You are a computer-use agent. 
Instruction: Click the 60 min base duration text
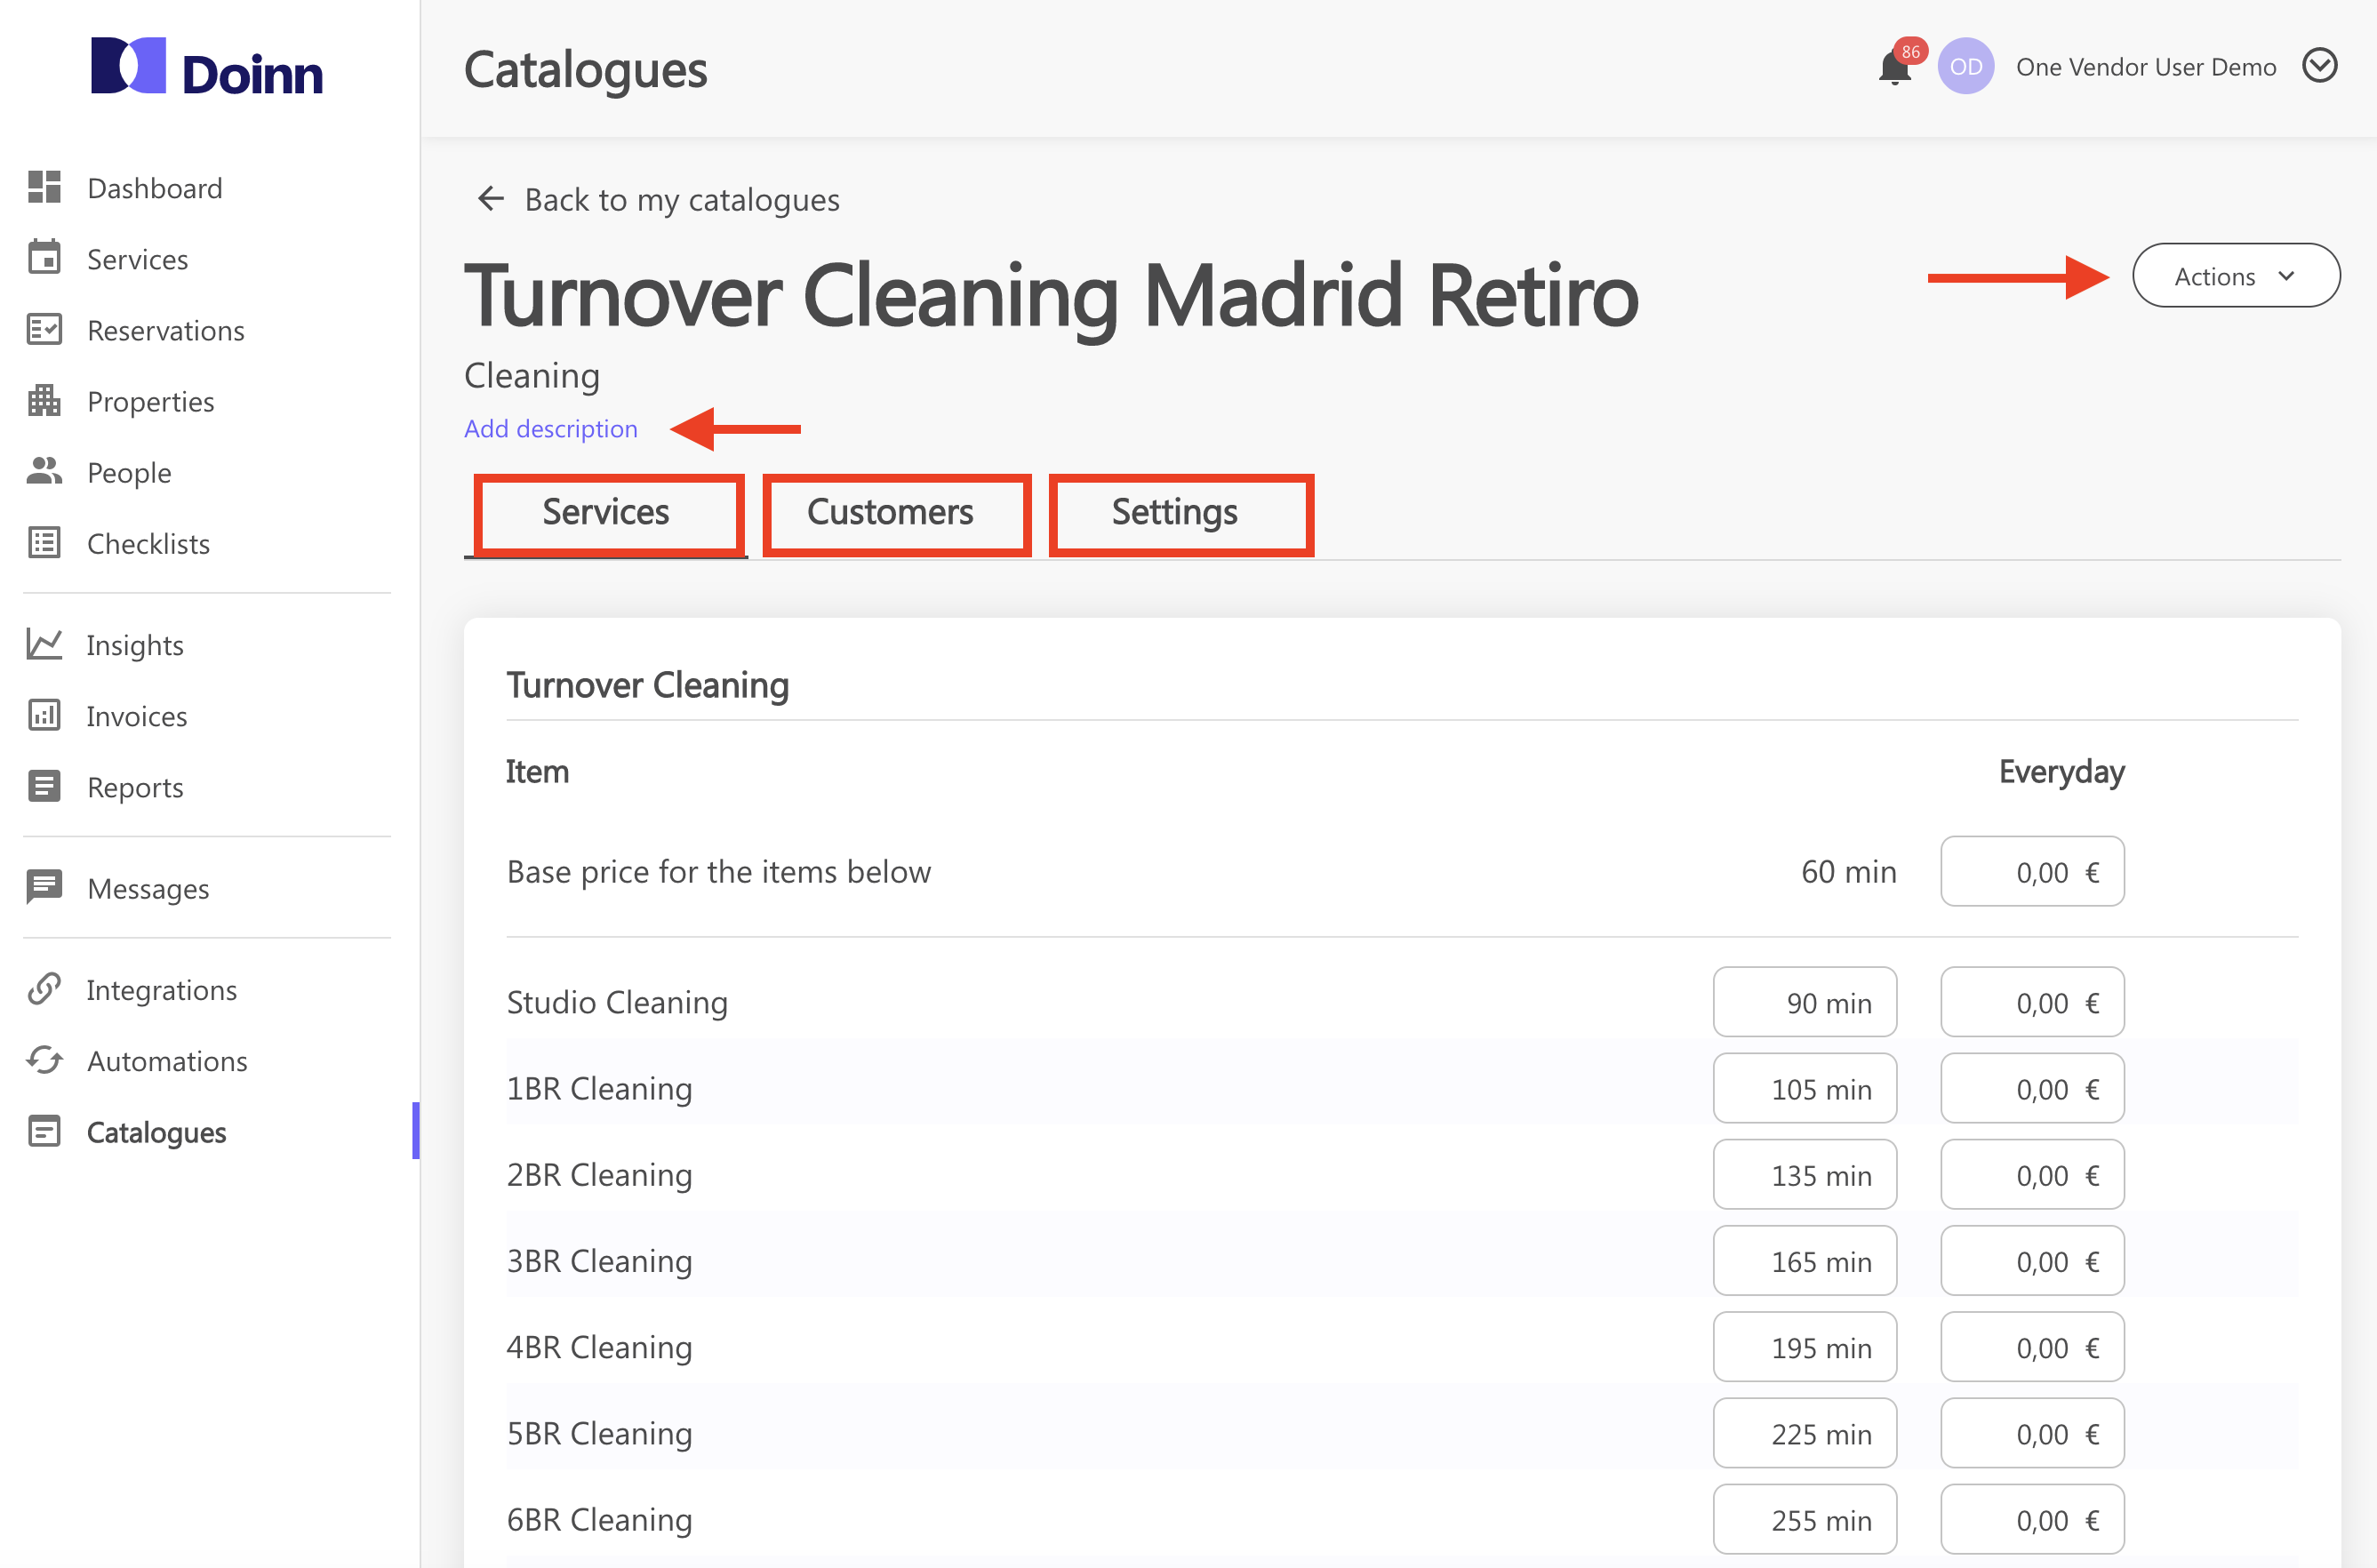pyautogui.click(x=1848, y=872)
